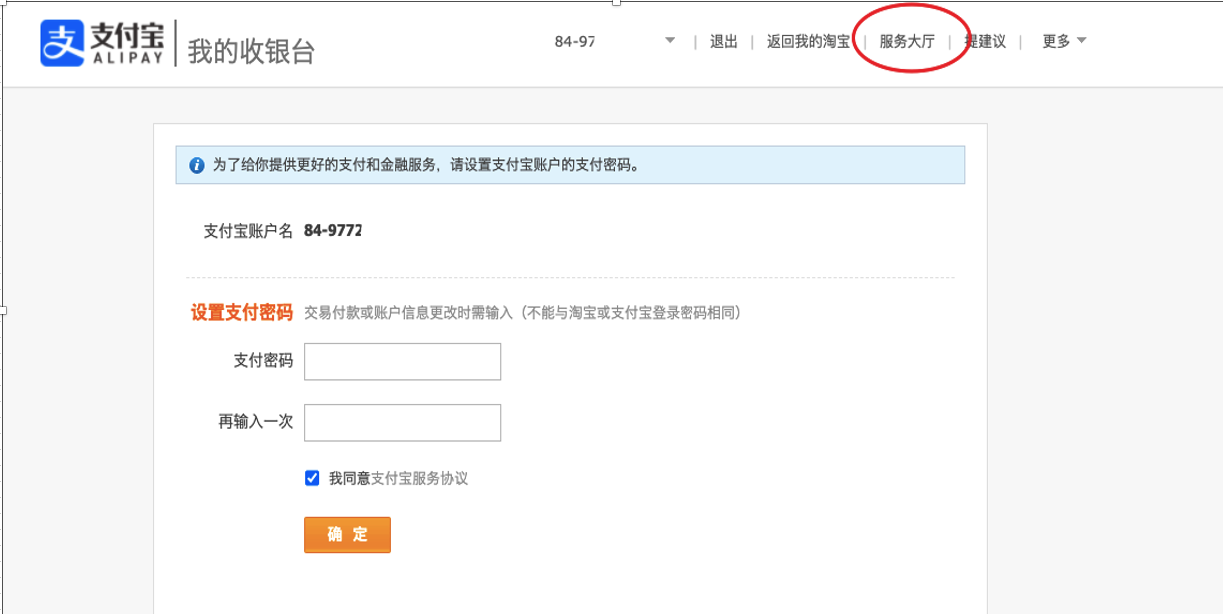Click the blue Alipay logo icon
This screenshot has width=1223, height=614.
tap(62, 44)
